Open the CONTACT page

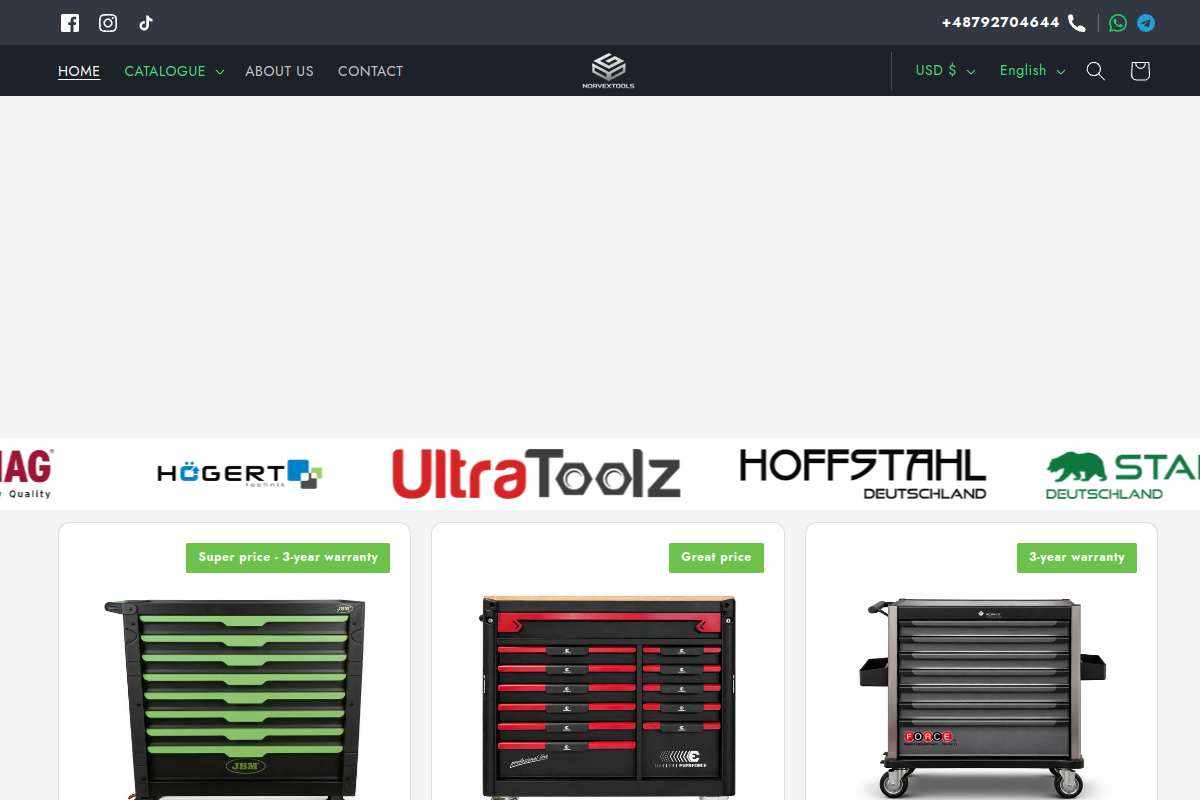point(370,71)
